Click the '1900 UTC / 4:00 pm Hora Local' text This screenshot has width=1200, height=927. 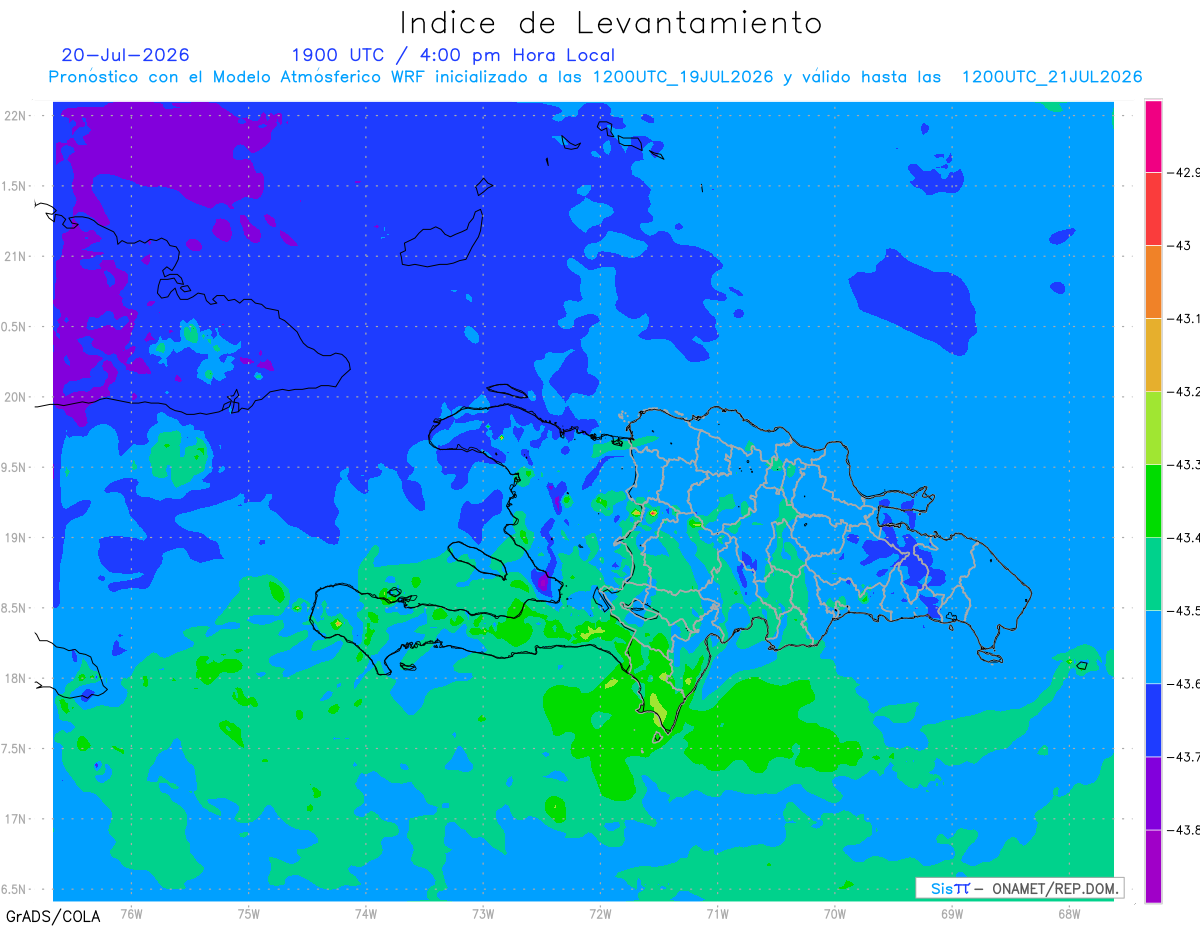click(453, 55)
